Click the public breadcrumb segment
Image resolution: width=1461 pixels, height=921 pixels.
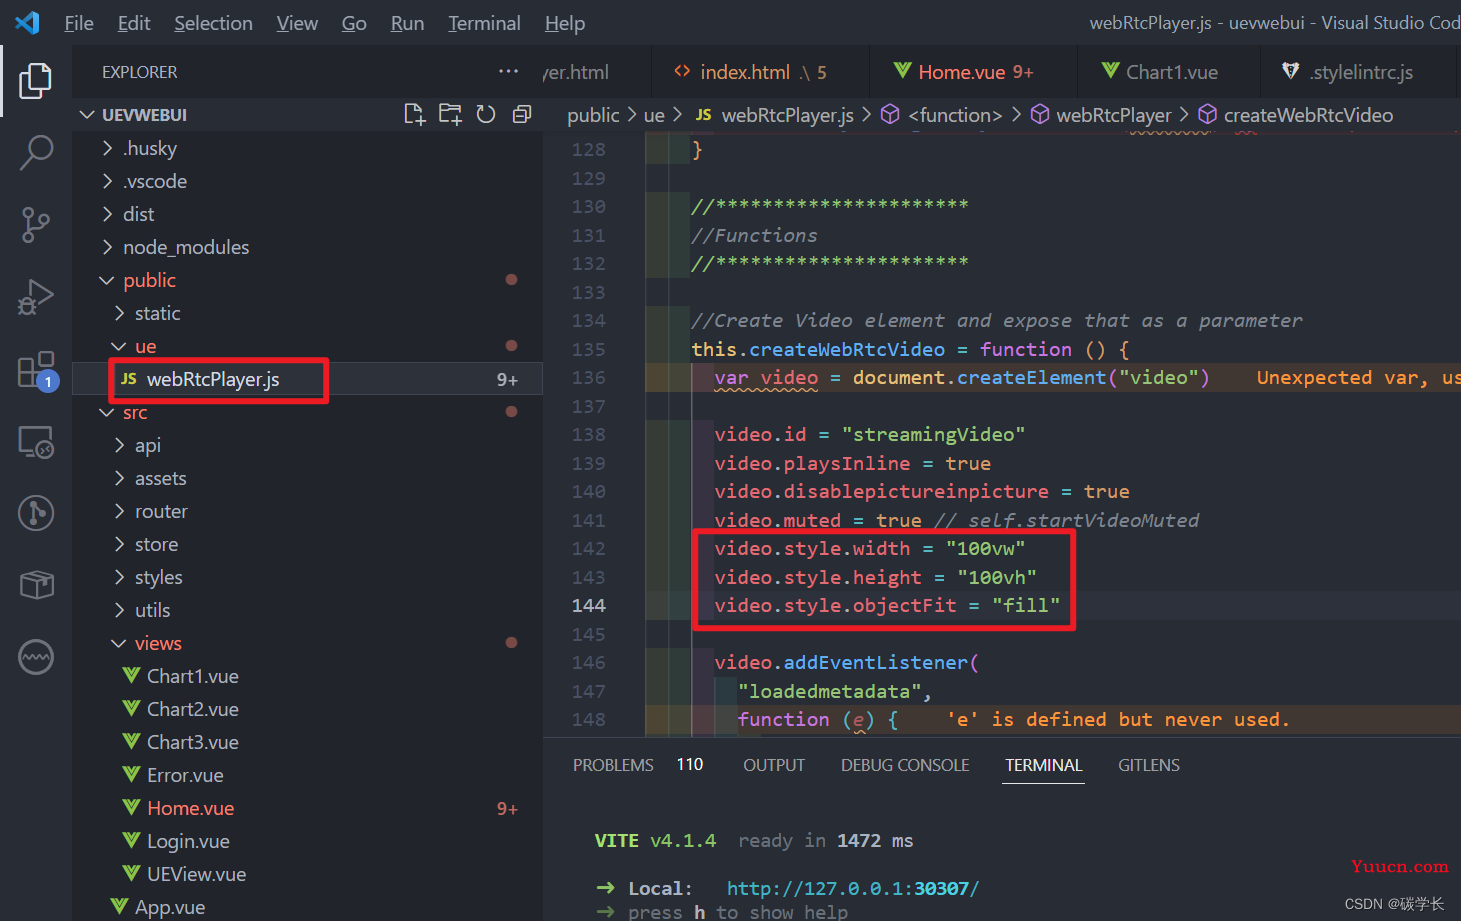(593, 115)
